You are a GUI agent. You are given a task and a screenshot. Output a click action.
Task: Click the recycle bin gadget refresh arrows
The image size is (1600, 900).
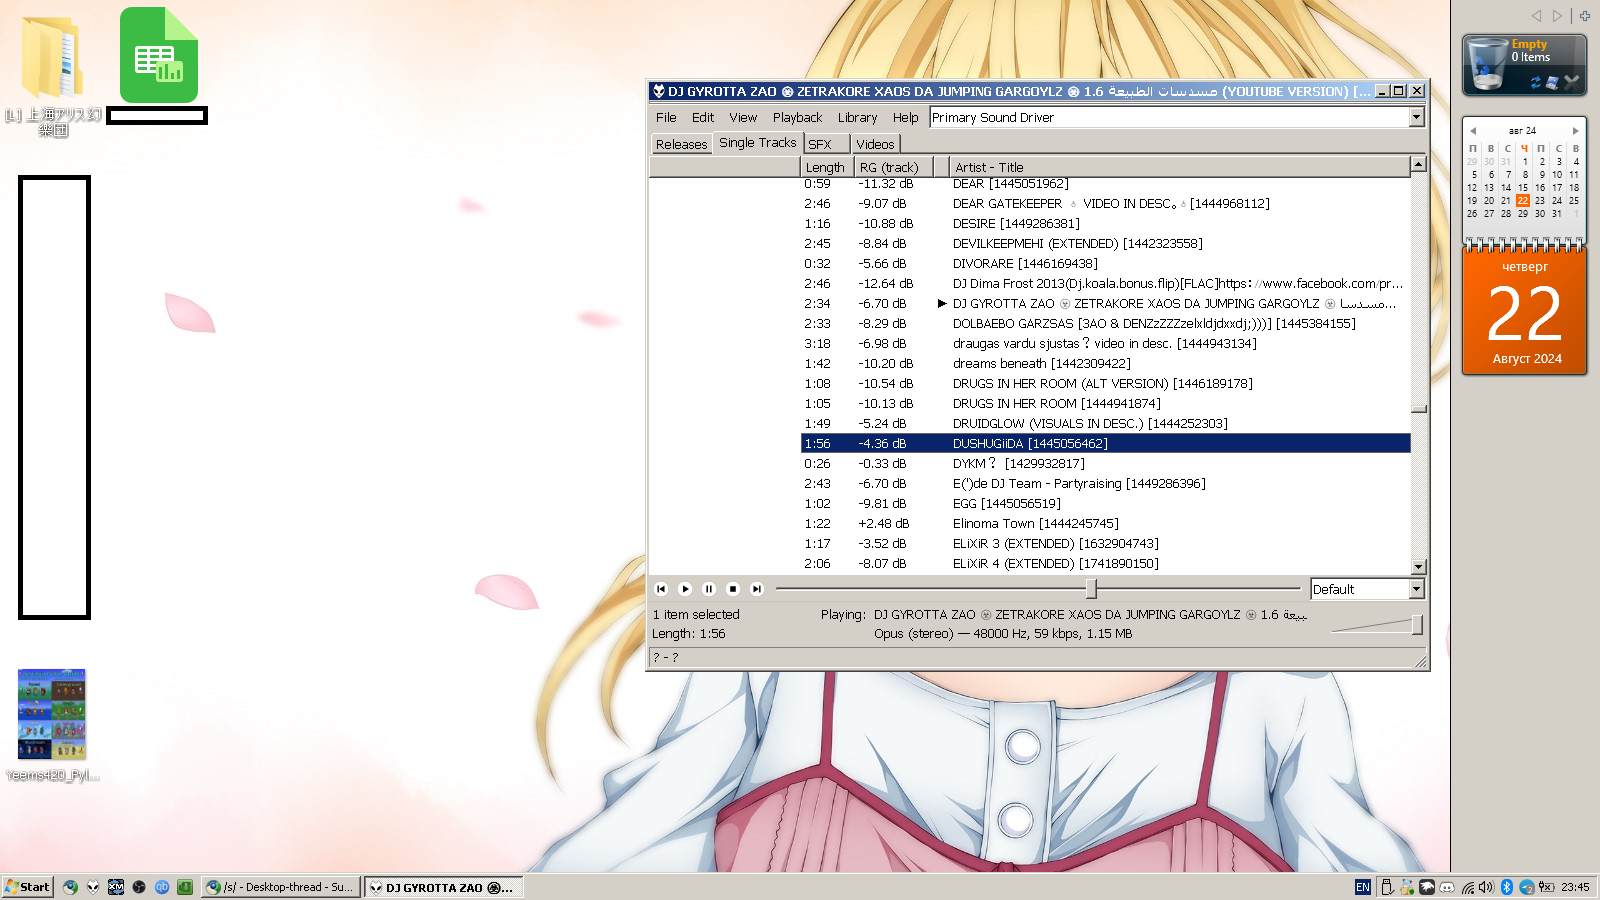[x=1536, y=83]
